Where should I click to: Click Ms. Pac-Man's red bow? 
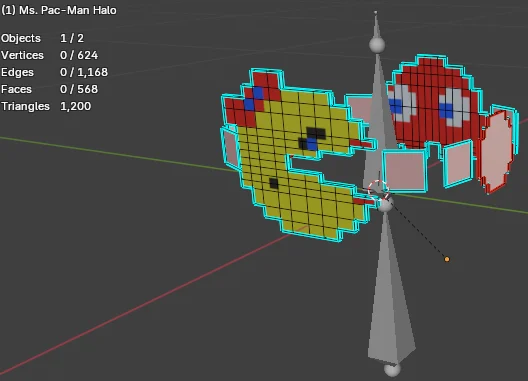click(x=253, y=99)
